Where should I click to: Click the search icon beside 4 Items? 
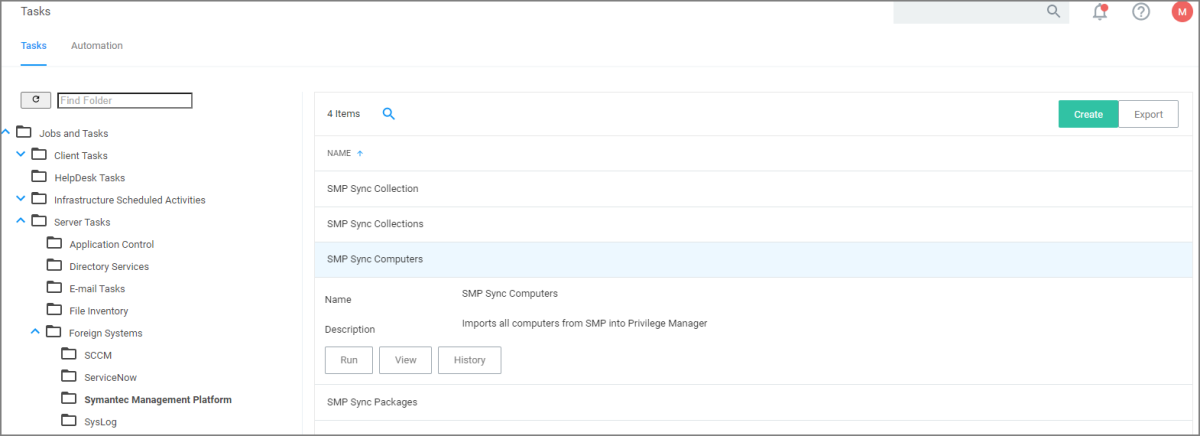point(389,114)
